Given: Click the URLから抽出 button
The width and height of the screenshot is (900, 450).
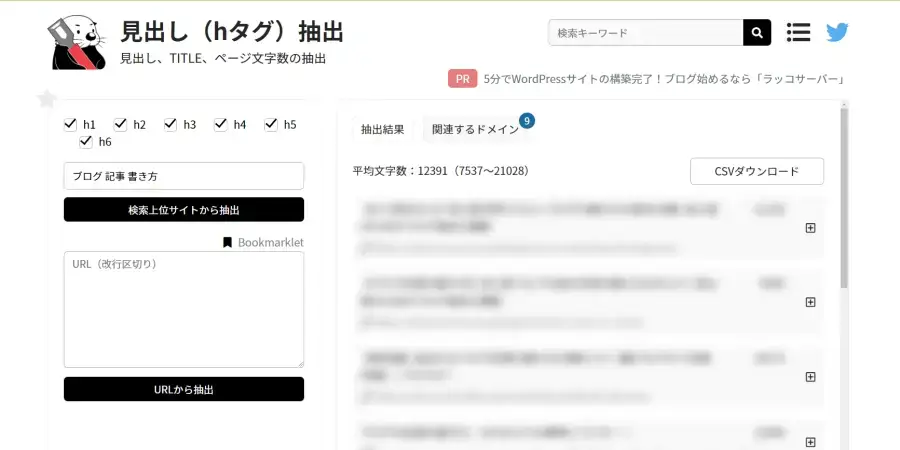Looking at the screenshot, I should [x=184, y=389].
